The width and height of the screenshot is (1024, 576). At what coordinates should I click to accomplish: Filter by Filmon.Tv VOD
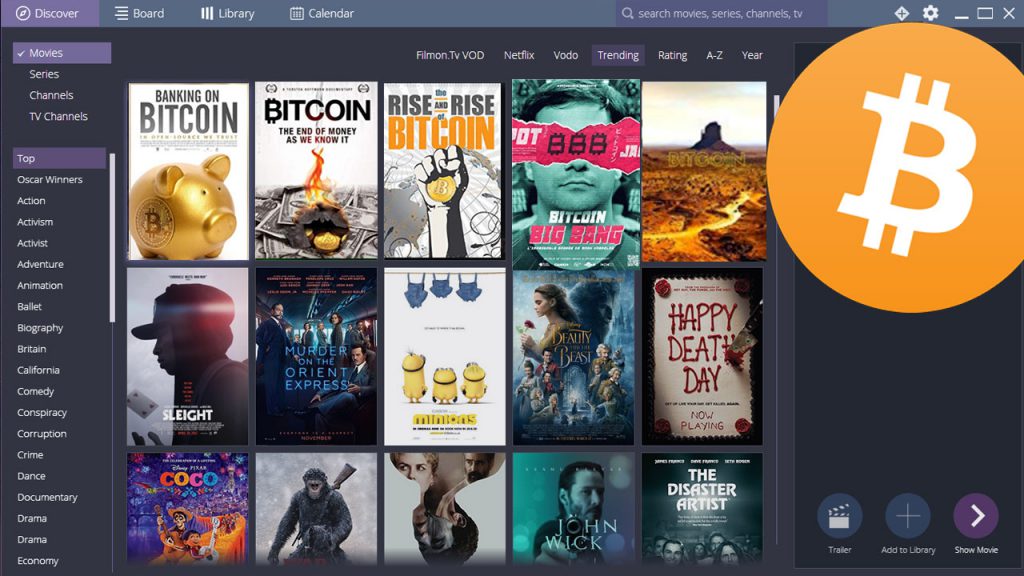pyautogui.click(x=450, y=56)
